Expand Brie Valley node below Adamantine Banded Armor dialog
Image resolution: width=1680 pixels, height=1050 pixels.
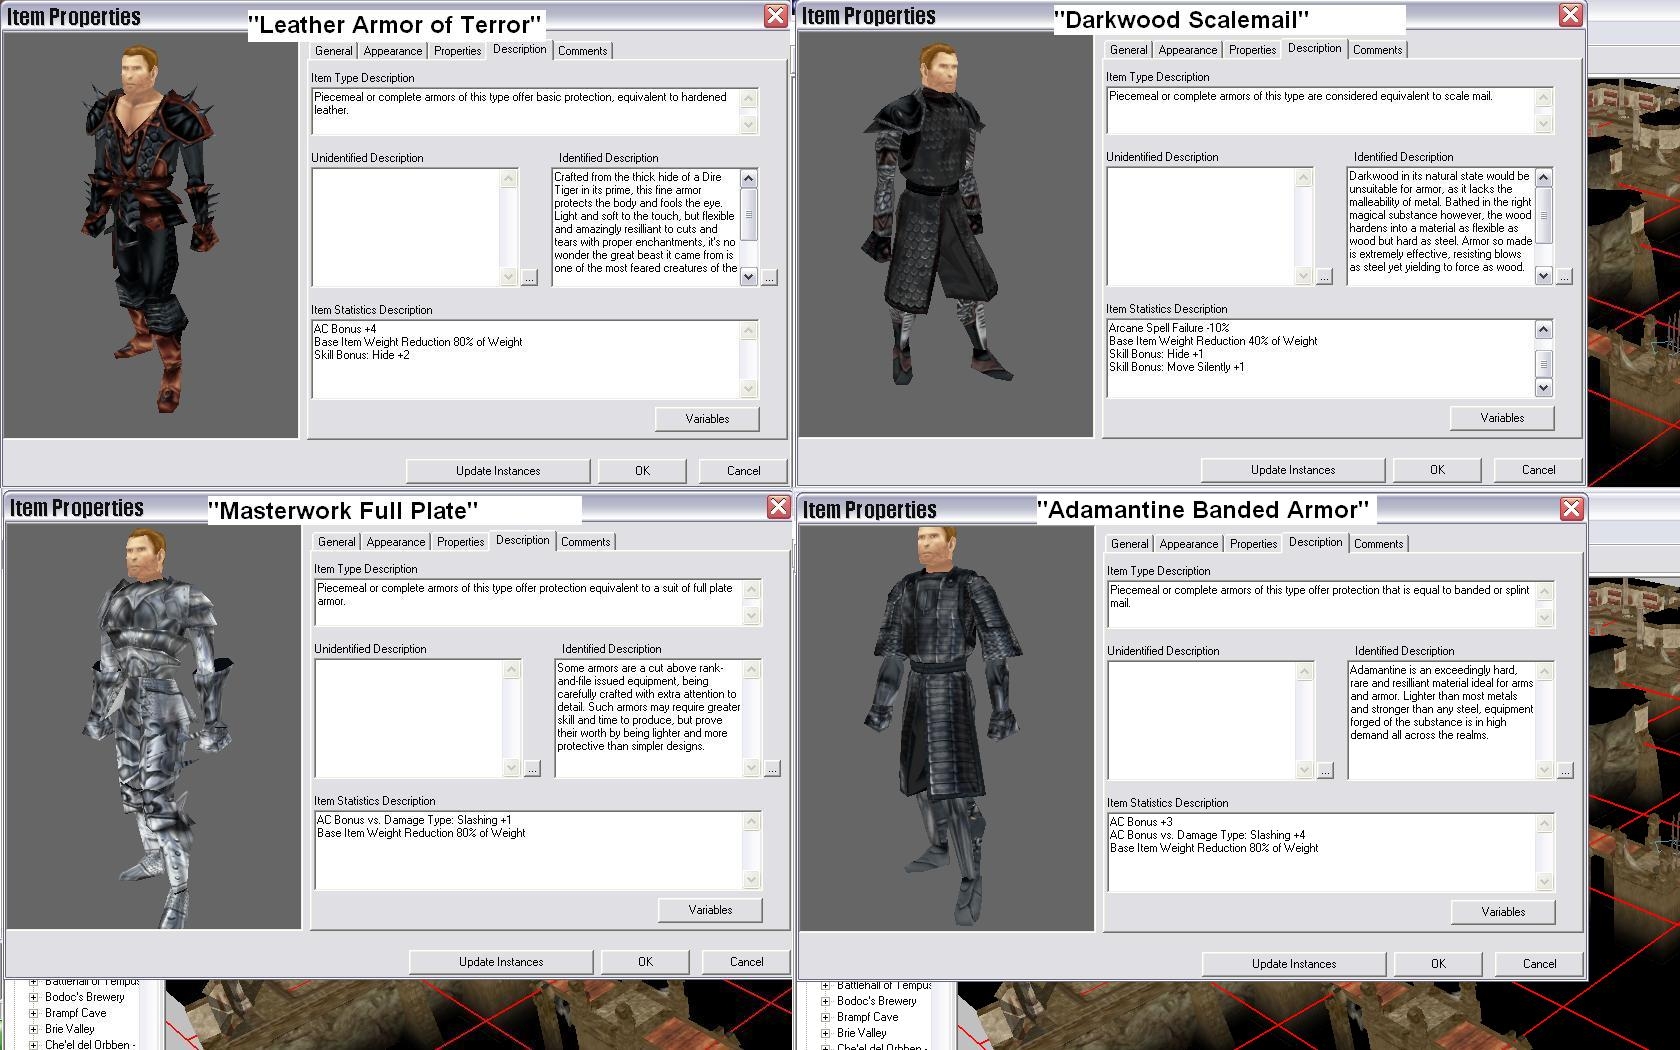pyautogui.click(x=825, y=1033)
